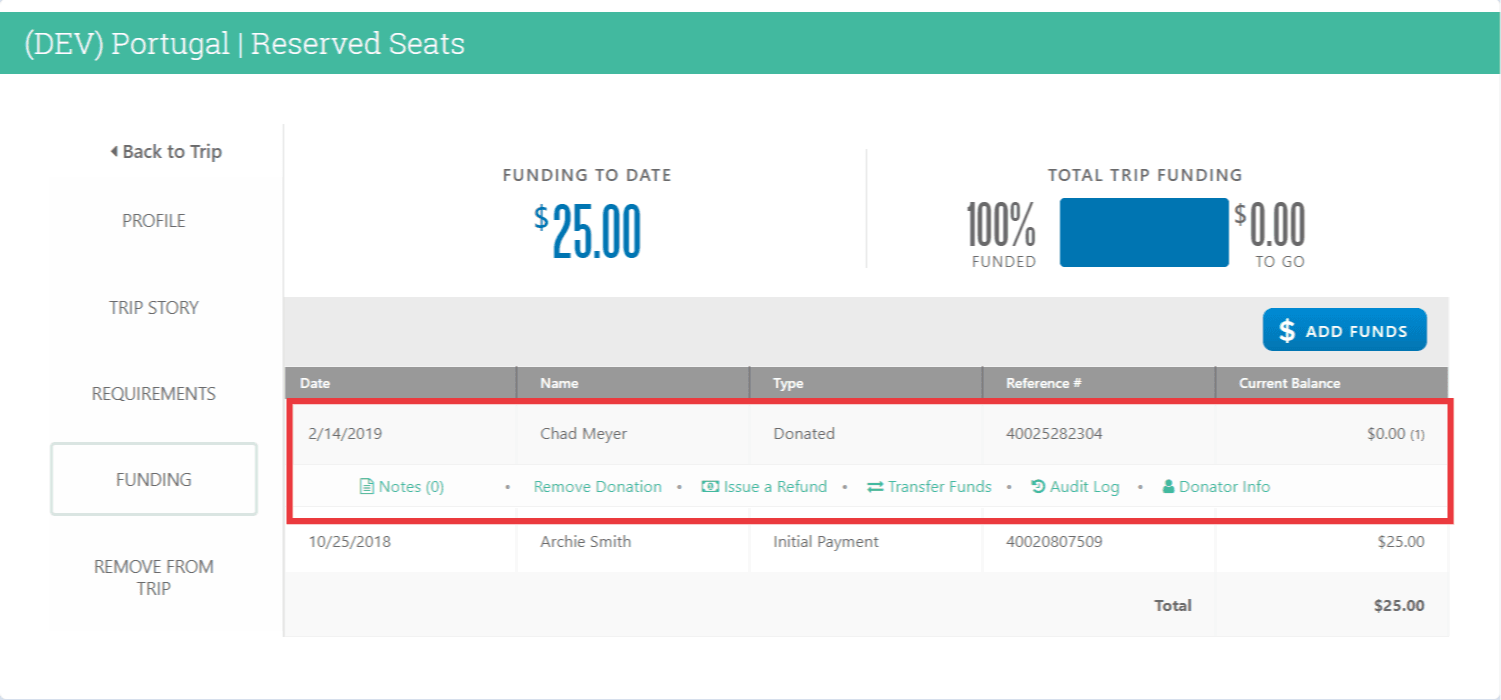
Task: Click the dollar sign on Add Funds
Action: point(1287,331)
